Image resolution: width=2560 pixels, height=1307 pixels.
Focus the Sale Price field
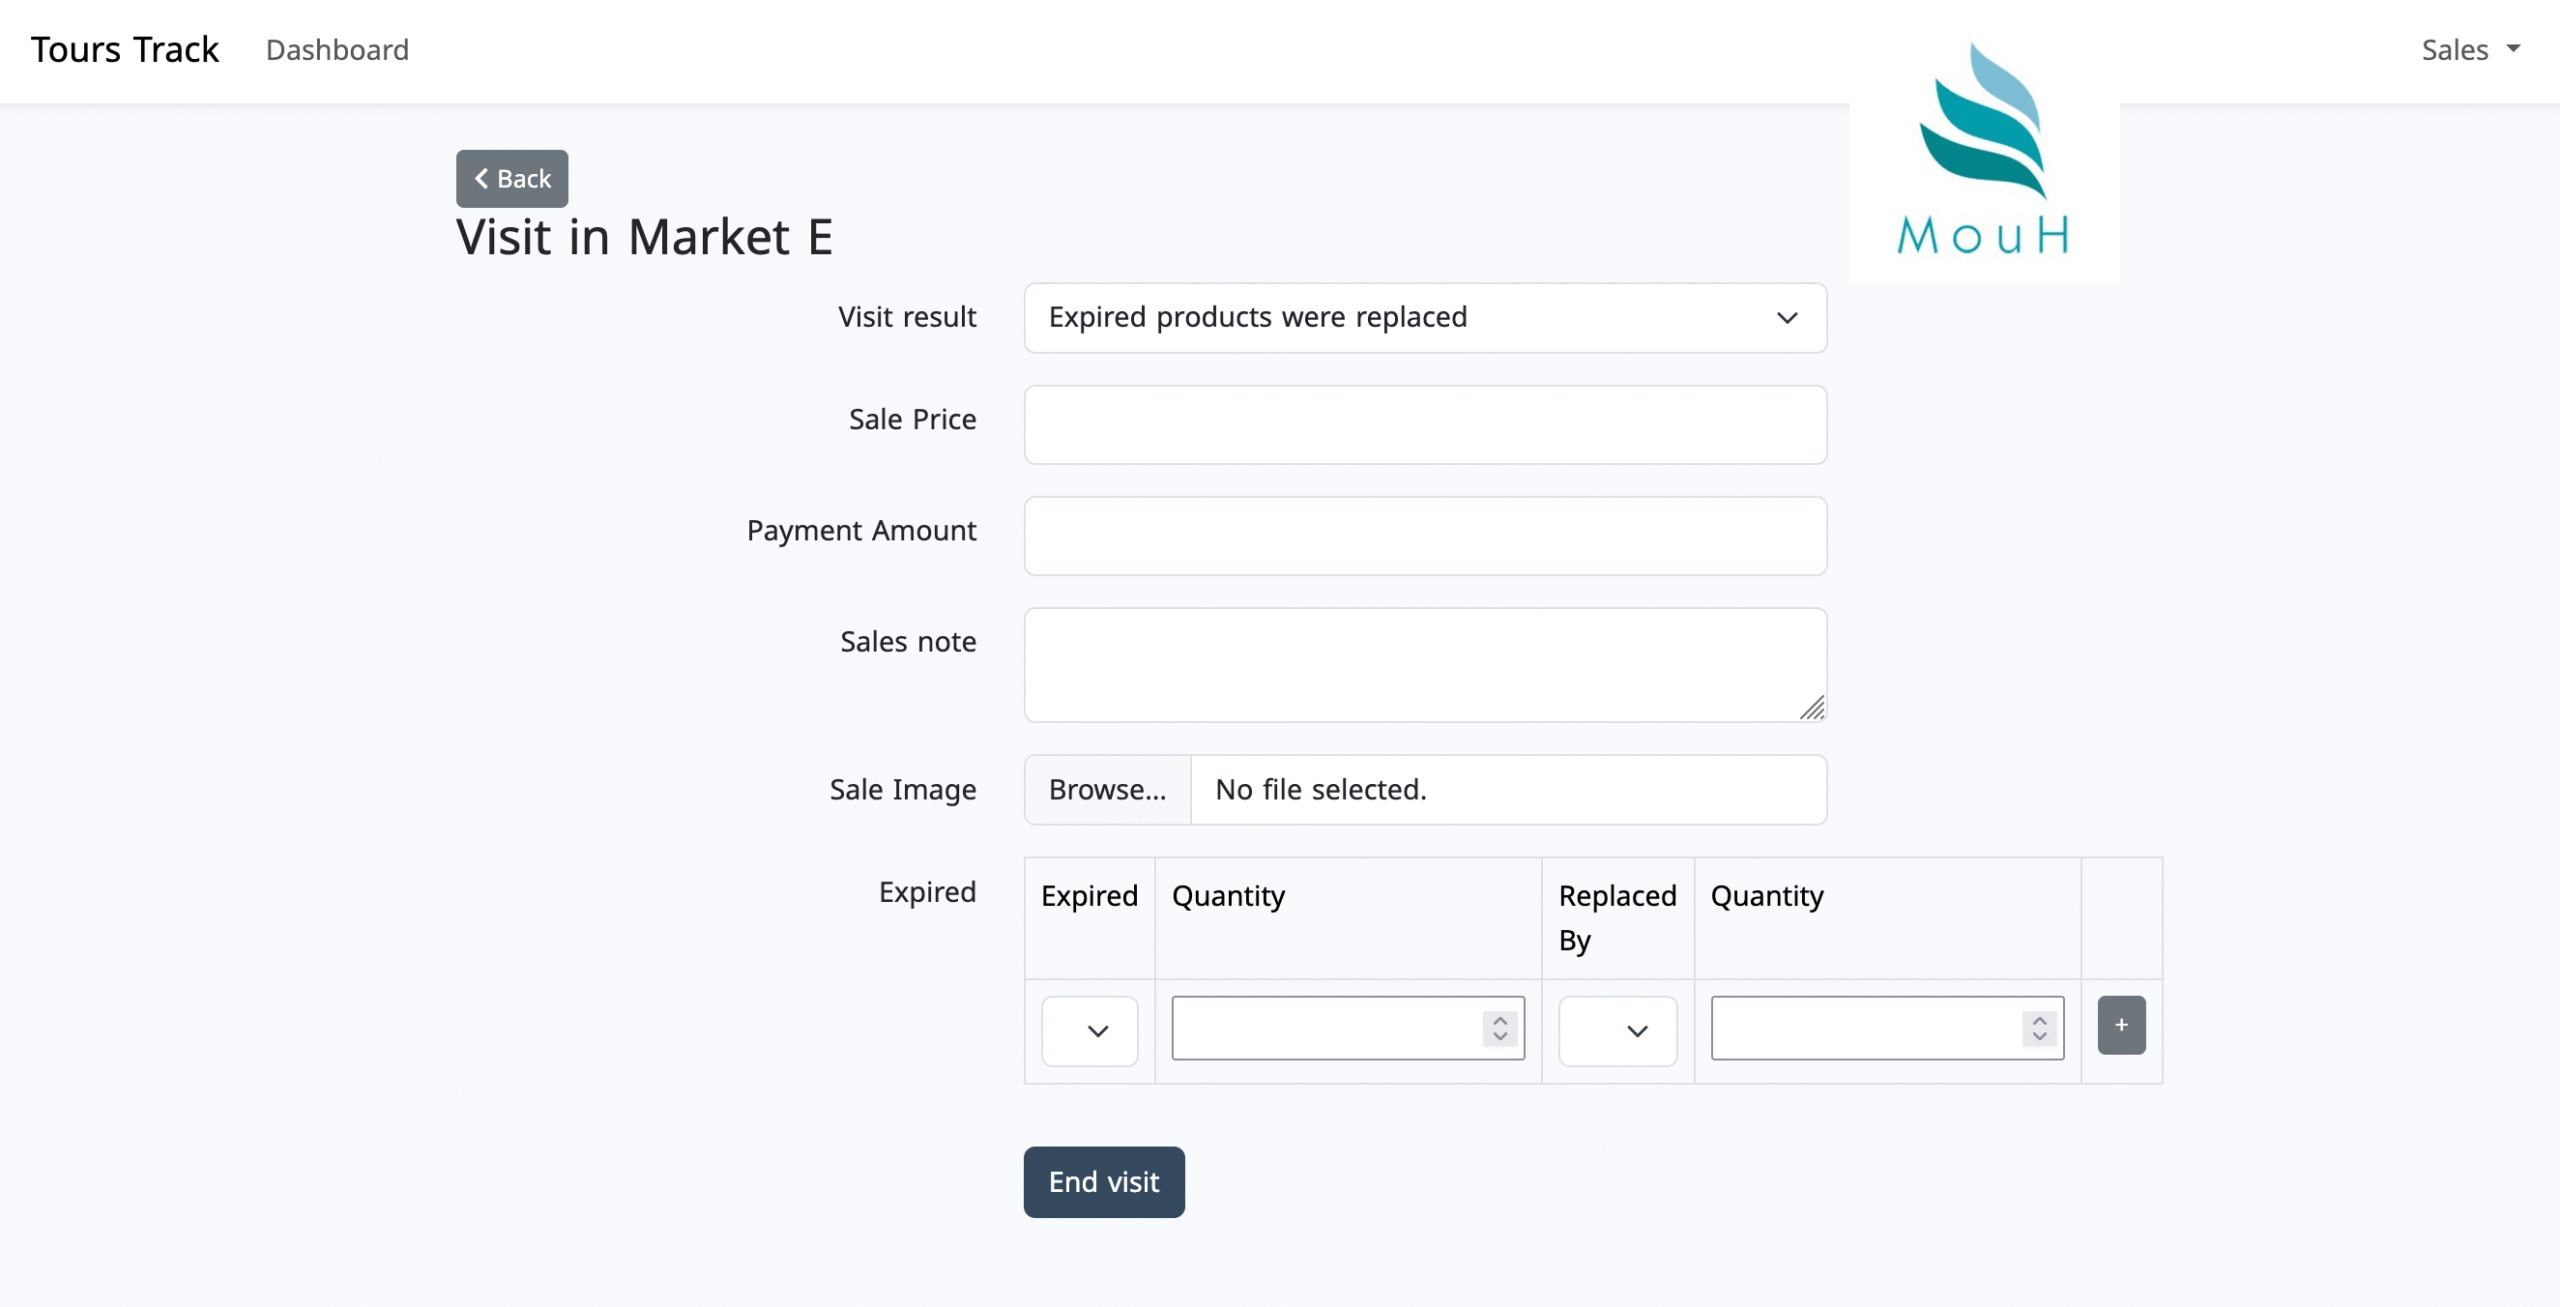click(x=1425, y=425)
